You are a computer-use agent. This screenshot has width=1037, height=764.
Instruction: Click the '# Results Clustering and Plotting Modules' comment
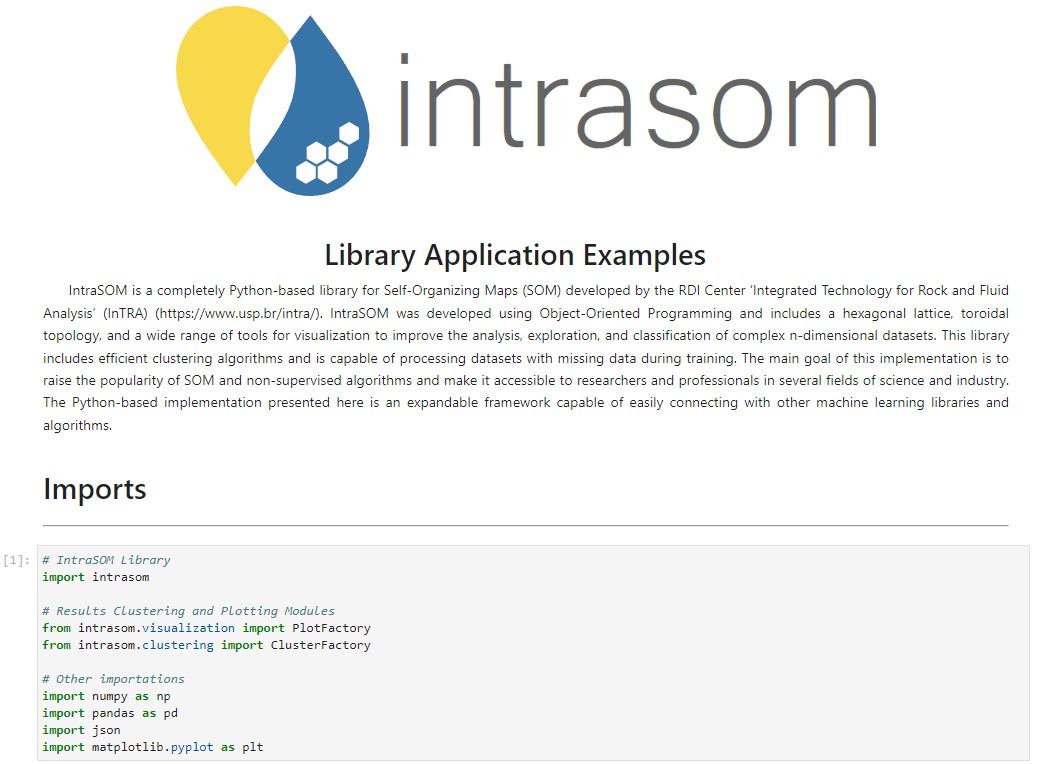[188, 611]
